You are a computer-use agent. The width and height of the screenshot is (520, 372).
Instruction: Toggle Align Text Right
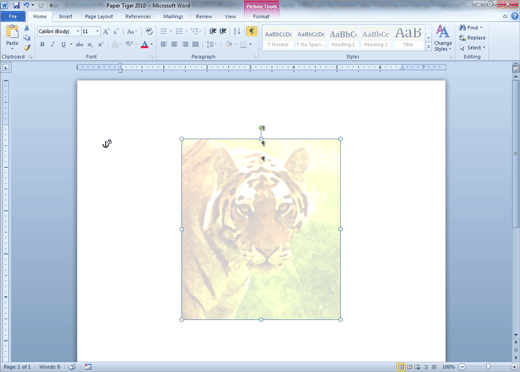coord(185,44)
